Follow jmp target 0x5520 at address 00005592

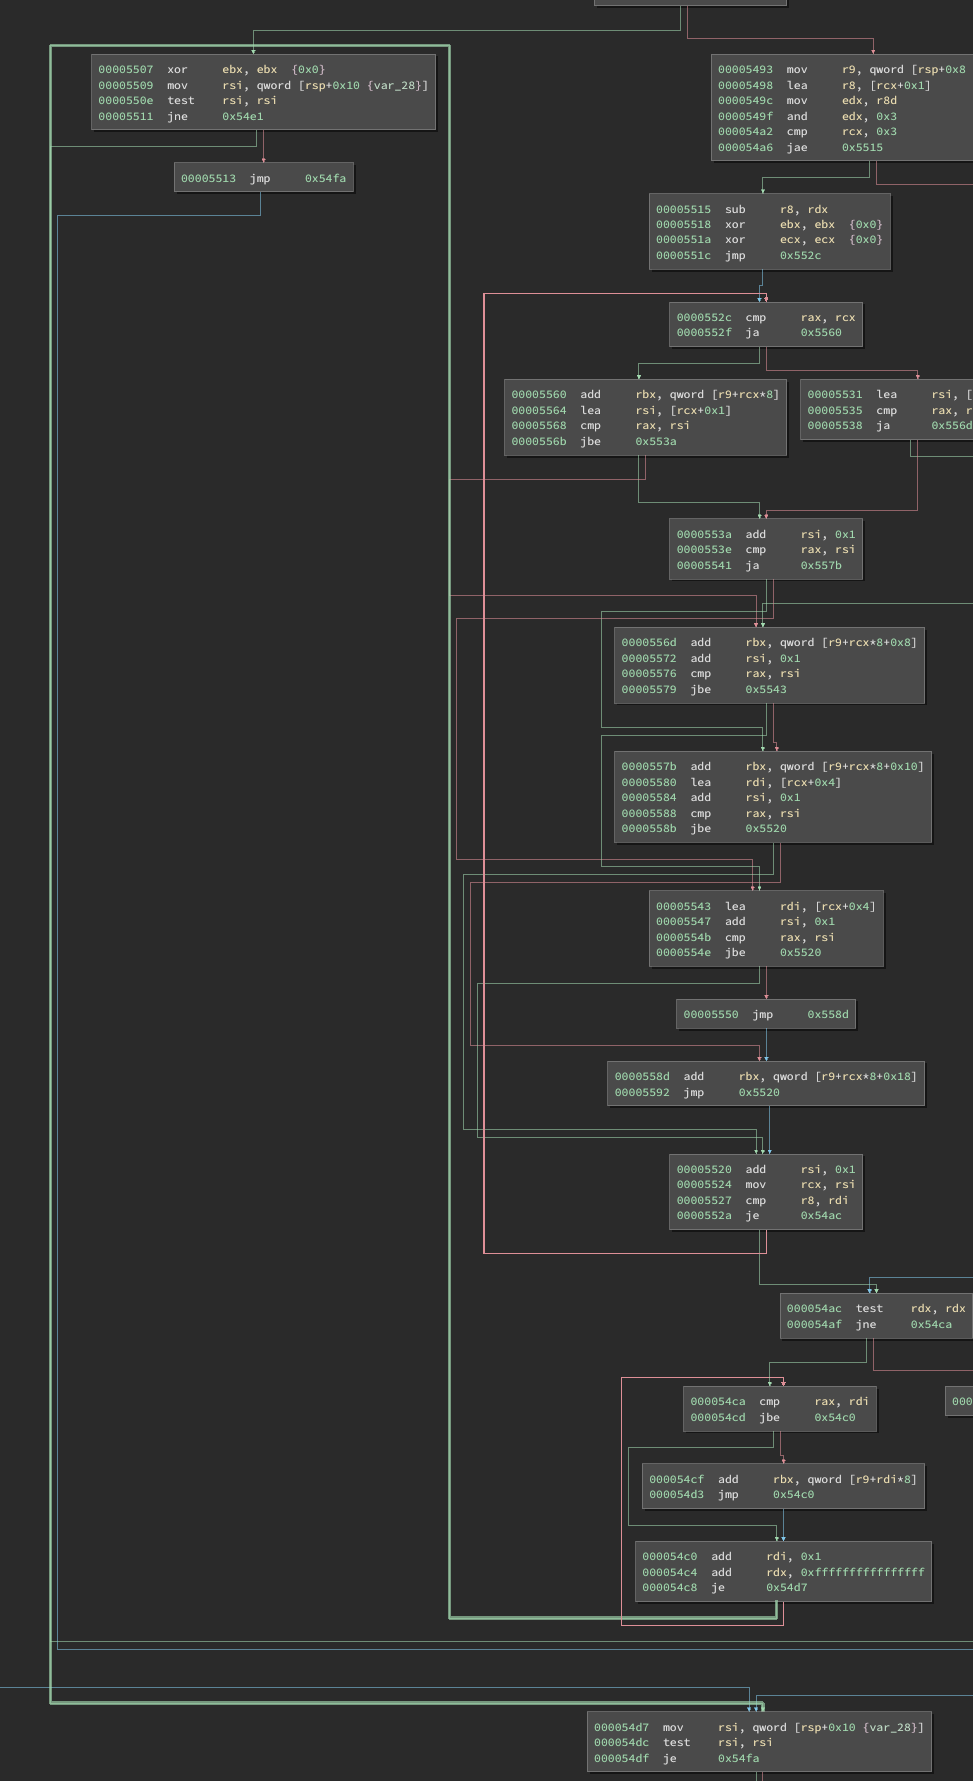pyautogui.click(x=759, y=1092)
